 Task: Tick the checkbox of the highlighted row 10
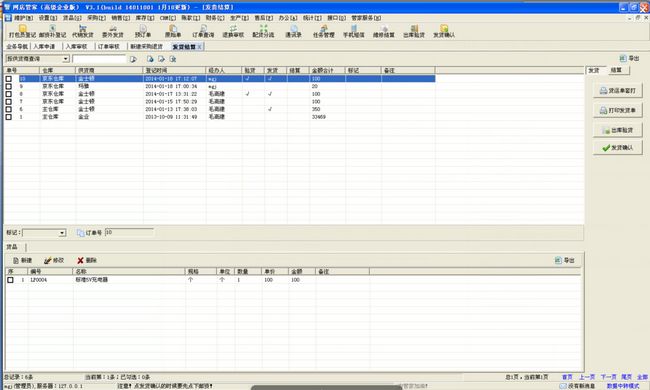[x=8, y=79]
